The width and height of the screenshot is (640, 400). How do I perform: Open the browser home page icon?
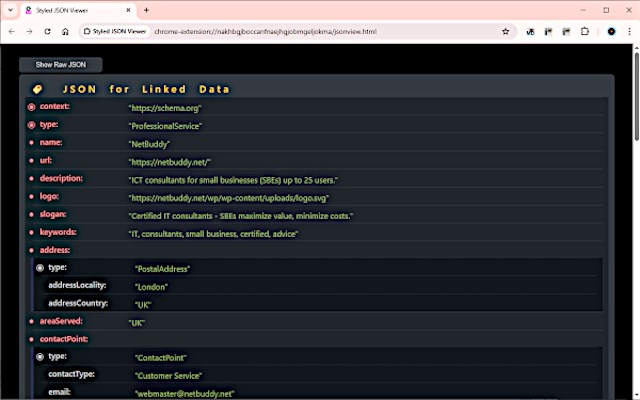tap(65, 31)
